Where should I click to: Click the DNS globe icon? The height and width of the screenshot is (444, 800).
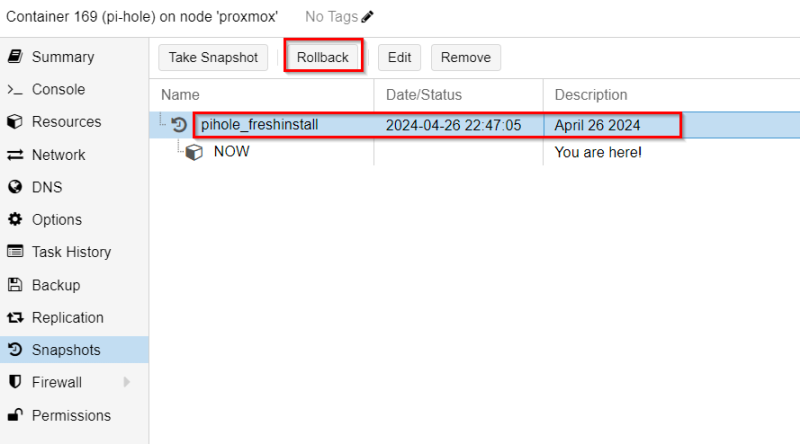[x=15, y=187]
